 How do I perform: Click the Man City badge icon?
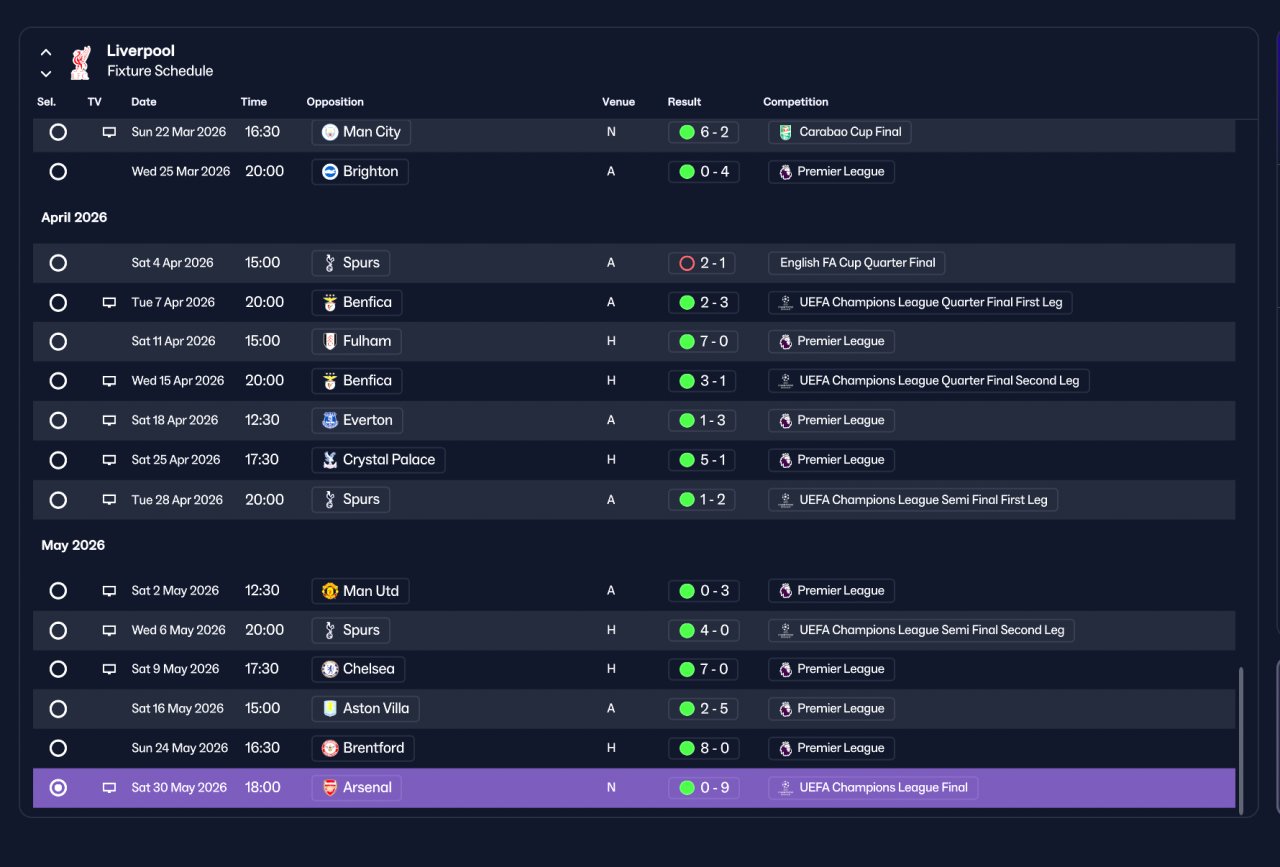pyautogui.click(x=330, y=132)
